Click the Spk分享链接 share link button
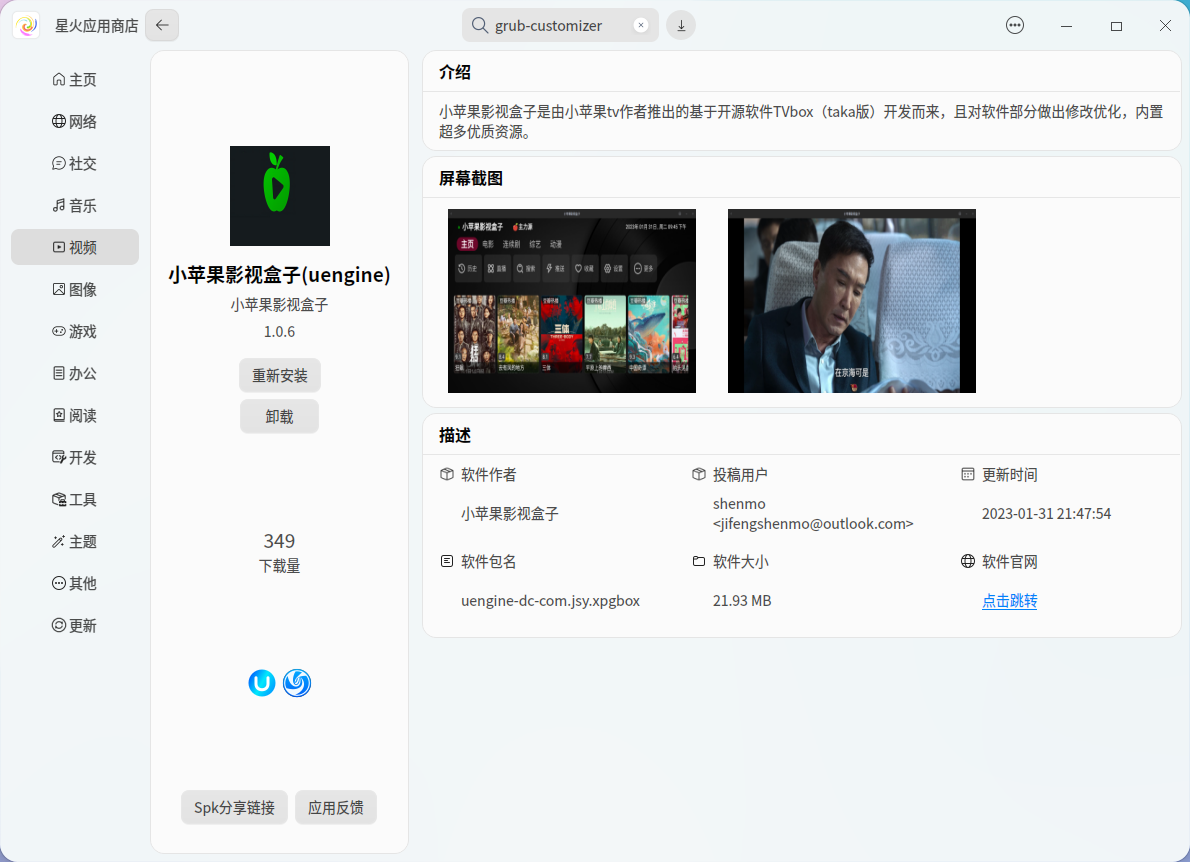Viewport: 1190px width, 862px height. (234, 807)
